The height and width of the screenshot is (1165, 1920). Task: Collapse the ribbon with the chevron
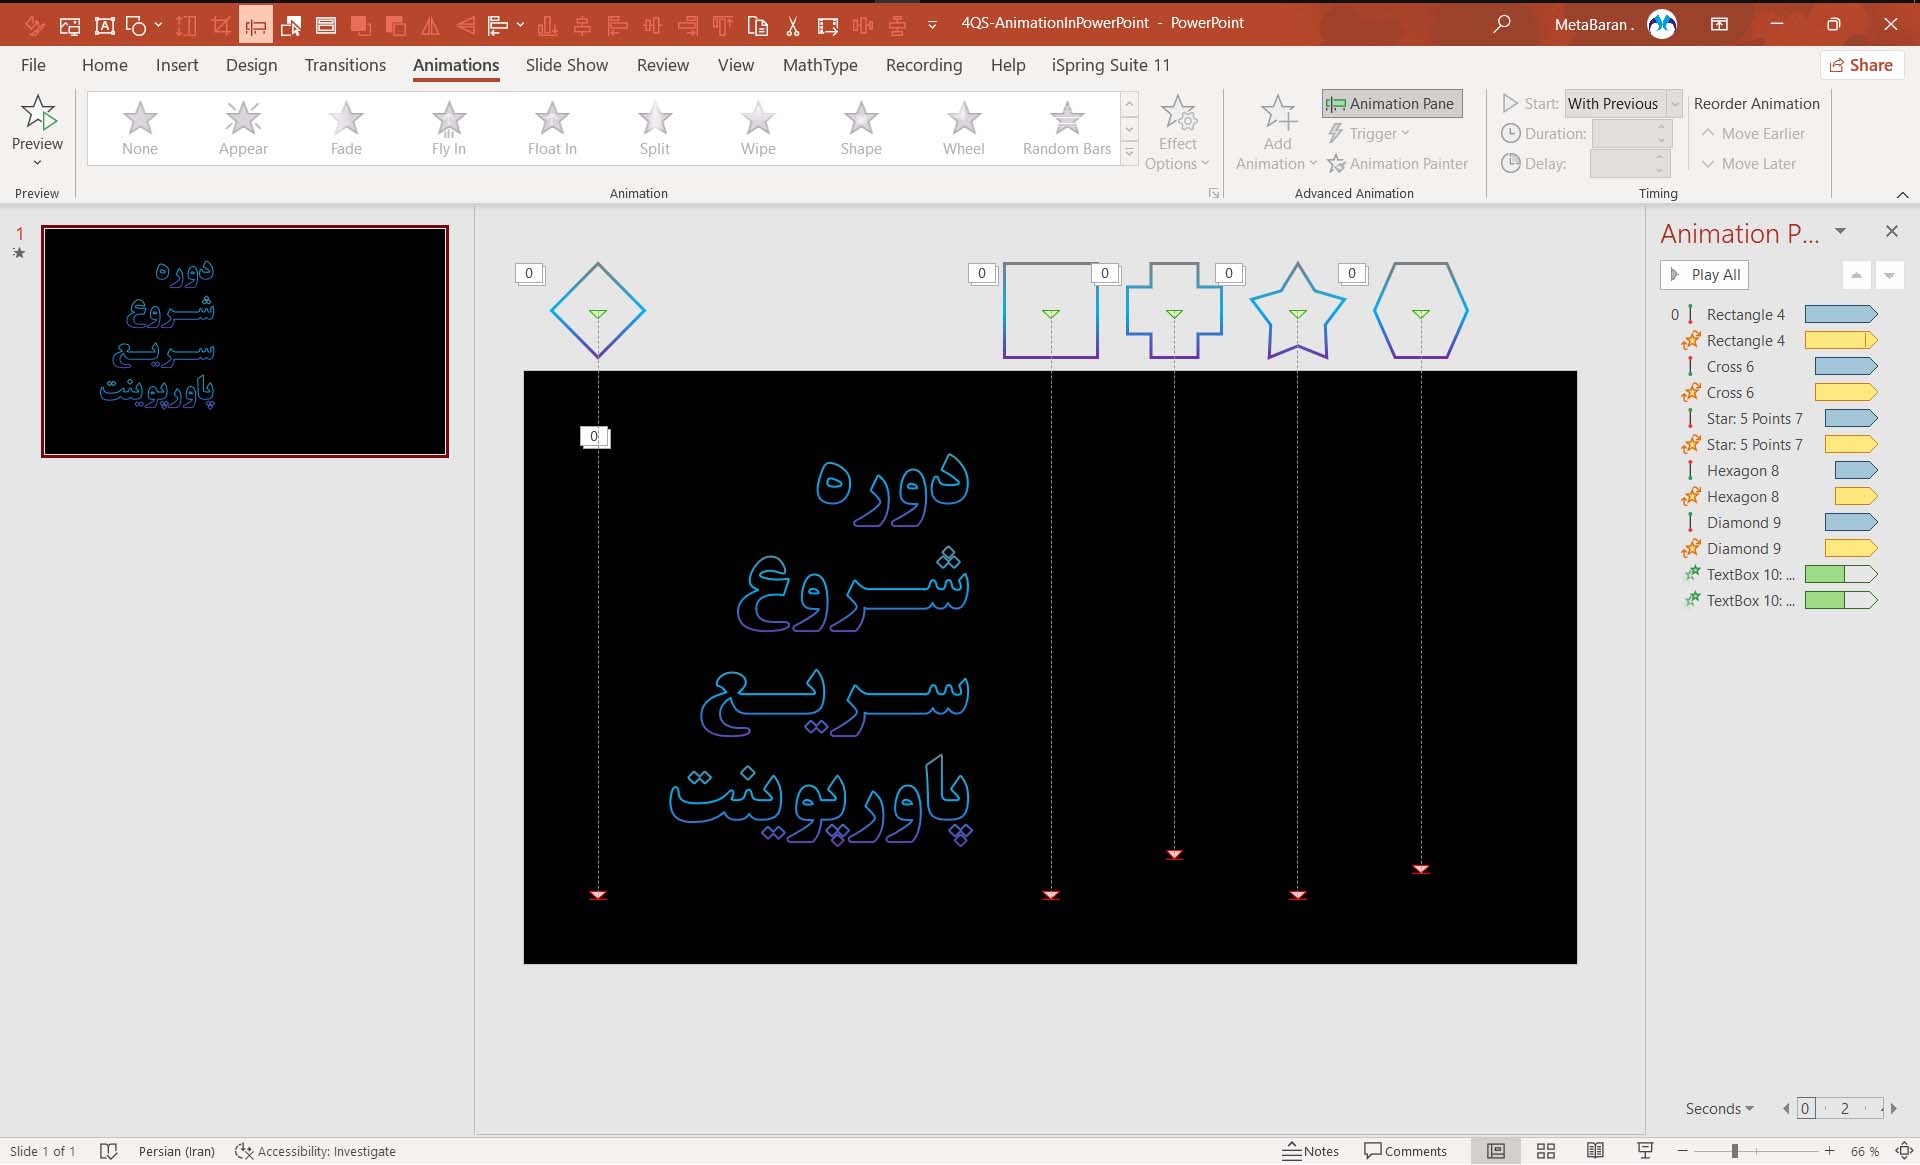tap(1903, 194)
